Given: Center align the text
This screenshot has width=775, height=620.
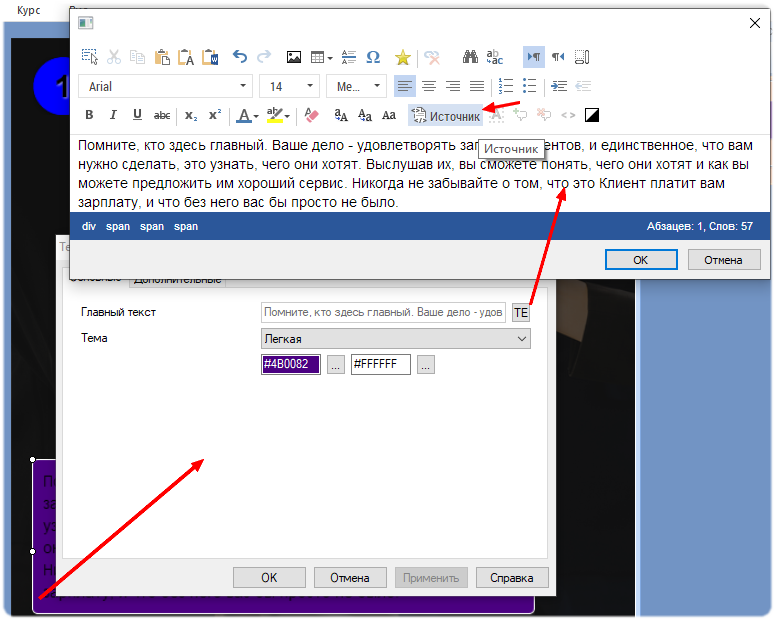Looking at the screenshot, I should click(x=429, y=86).
